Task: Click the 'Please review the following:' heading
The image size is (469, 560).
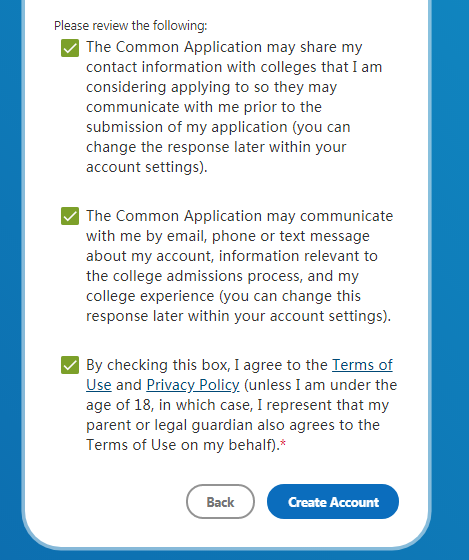Action: (x=130, y=26)
